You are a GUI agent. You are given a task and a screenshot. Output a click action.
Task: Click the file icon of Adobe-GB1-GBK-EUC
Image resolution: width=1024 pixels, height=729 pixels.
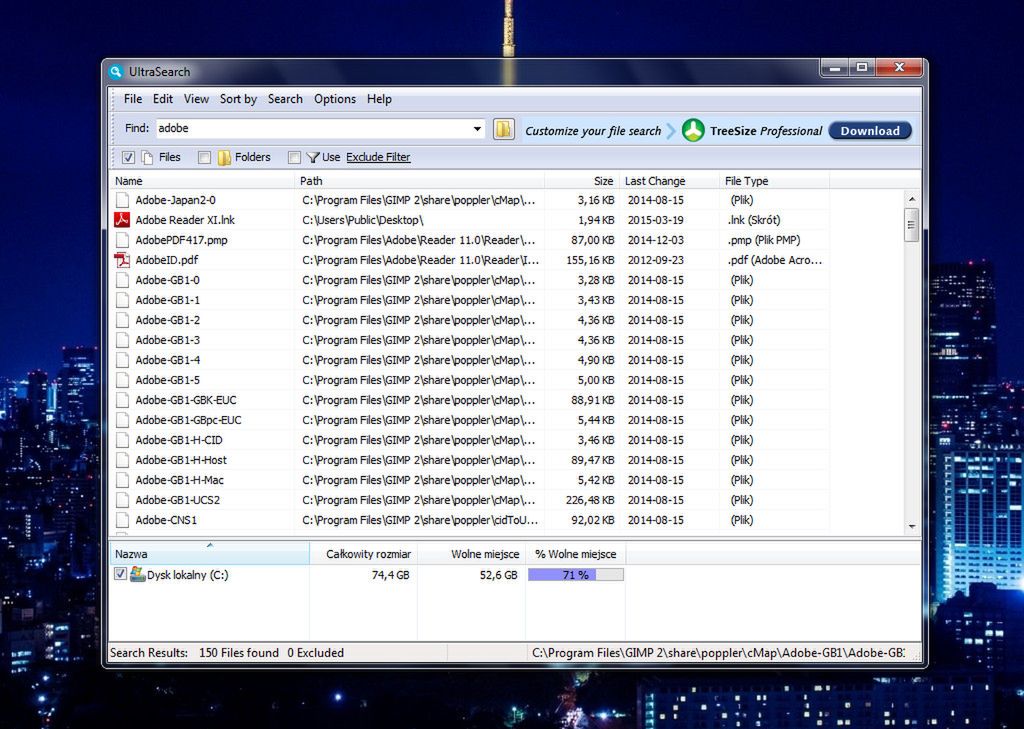point(122,400)
